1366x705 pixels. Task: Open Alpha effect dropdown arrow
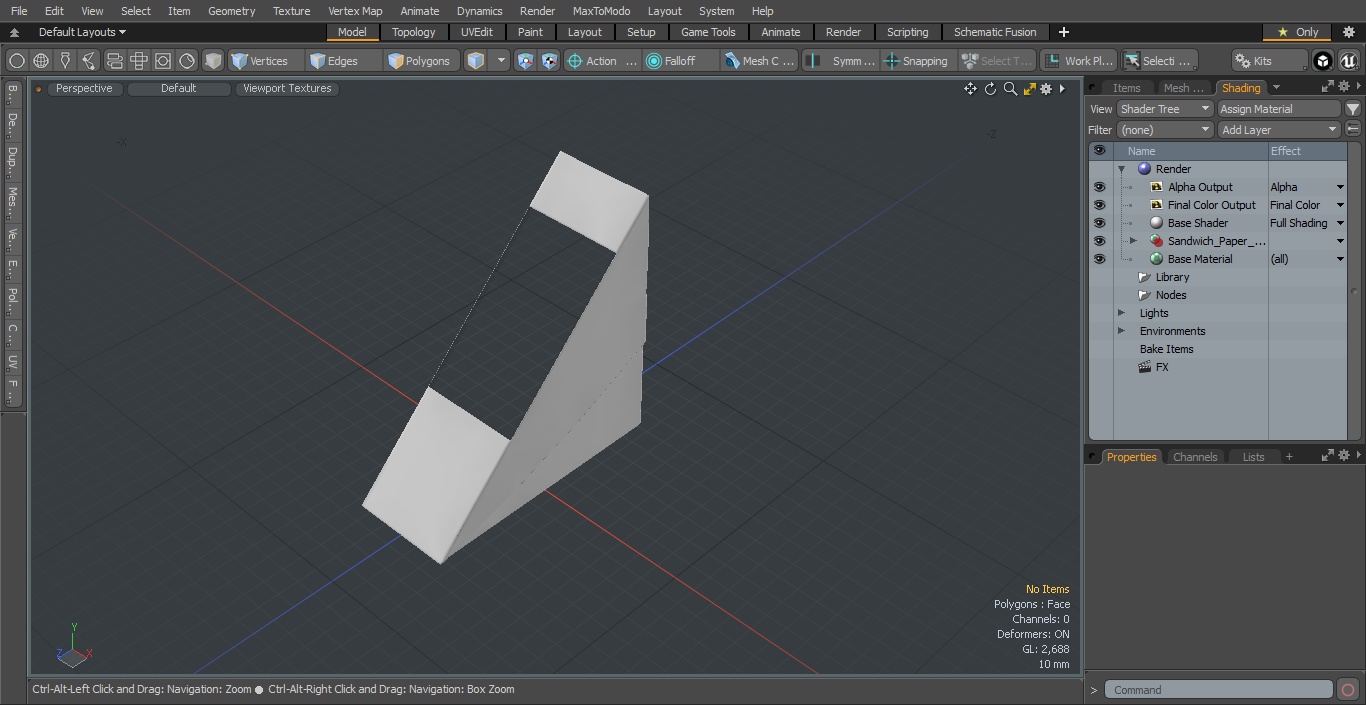tap(1340, 187)
